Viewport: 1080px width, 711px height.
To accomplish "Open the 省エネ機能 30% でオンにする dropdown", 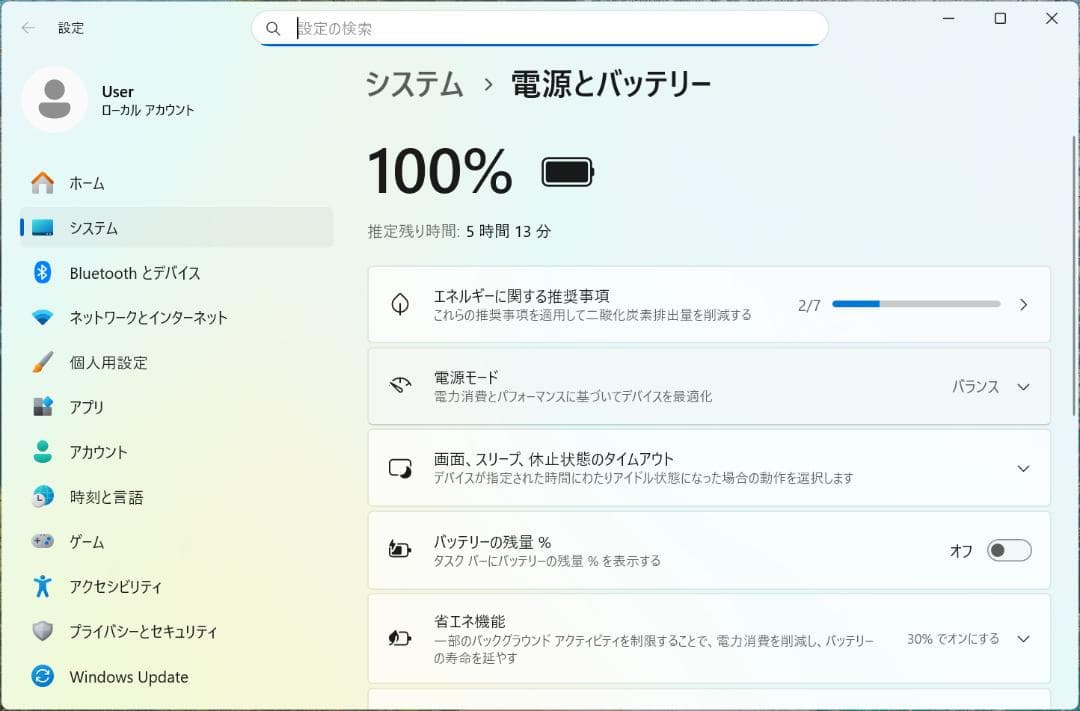I will tap(1022, 638).
